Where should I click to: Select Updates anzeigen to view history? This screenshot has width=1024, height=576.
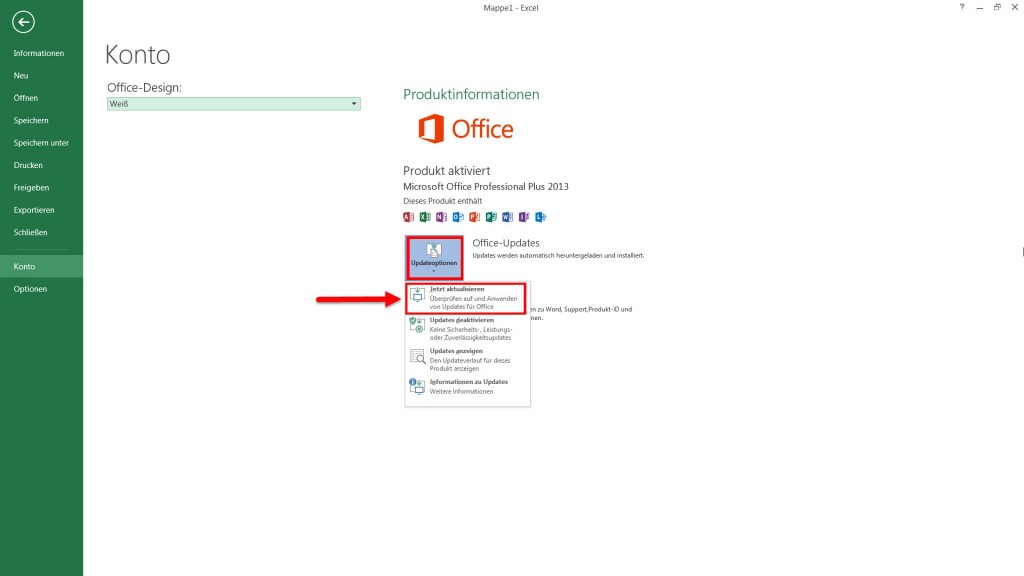coord(467,359)
